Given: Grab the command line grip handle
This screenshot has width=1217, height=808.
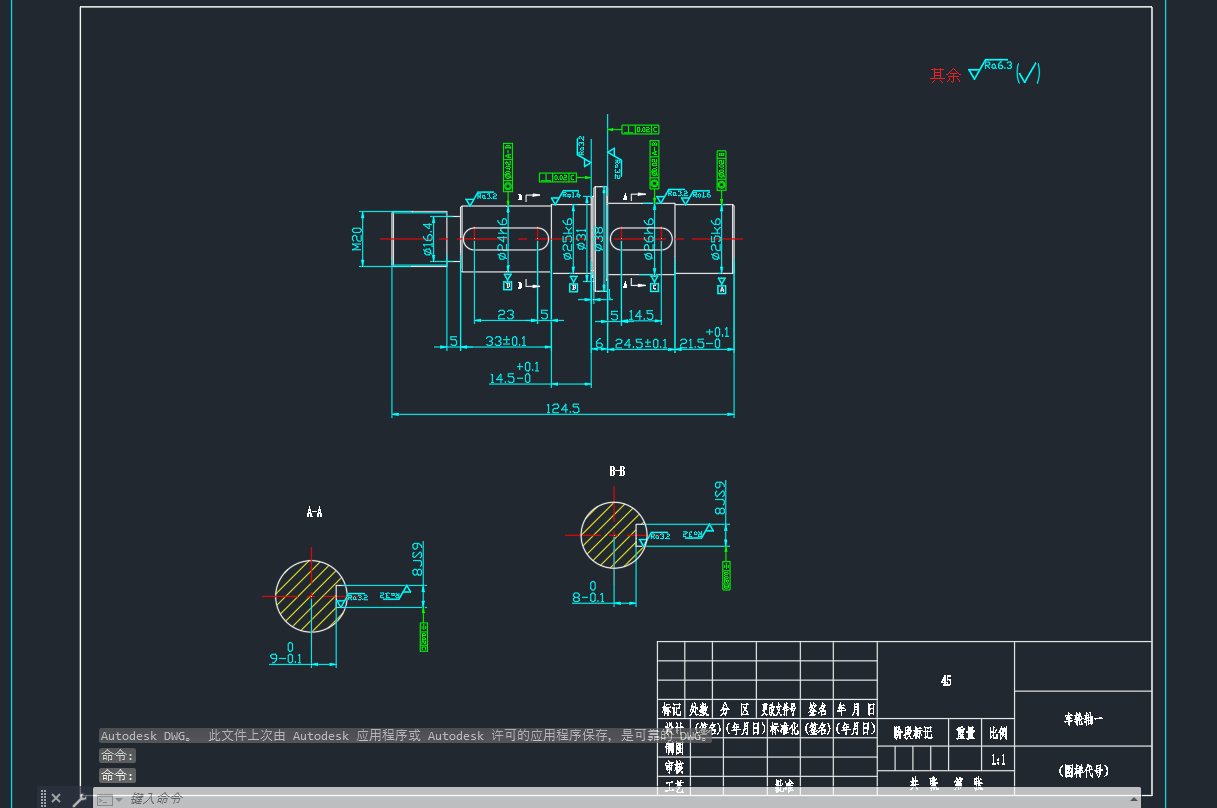Looking at the screenshot, I should click(43, 798).
